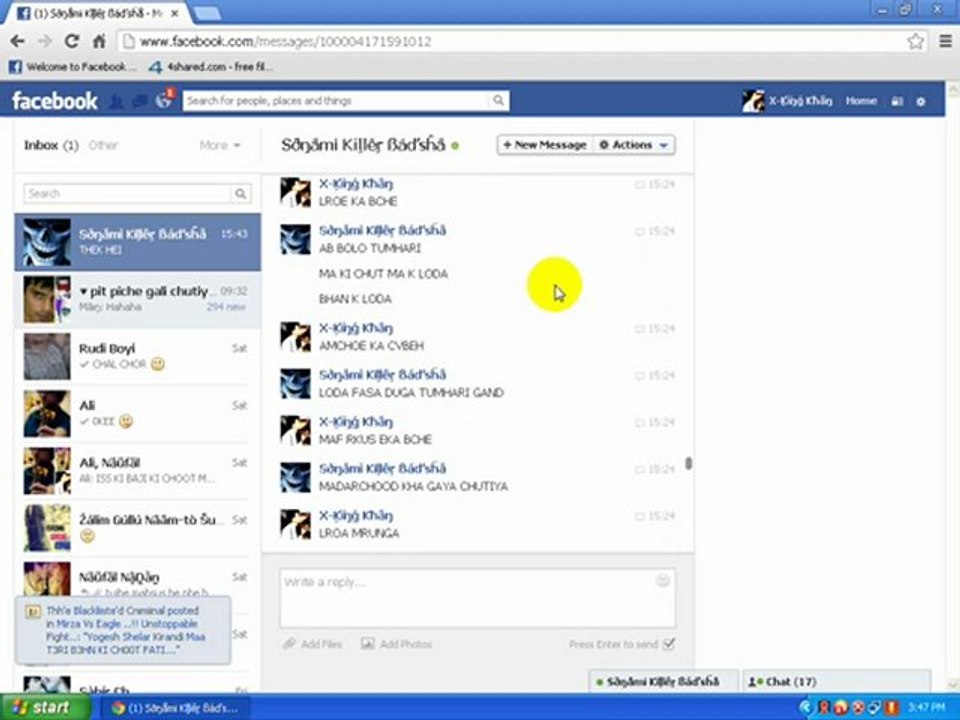Click the conversation scrollbar thumb
This screenshot has width=960, height=720.
[x=689, y=463]
